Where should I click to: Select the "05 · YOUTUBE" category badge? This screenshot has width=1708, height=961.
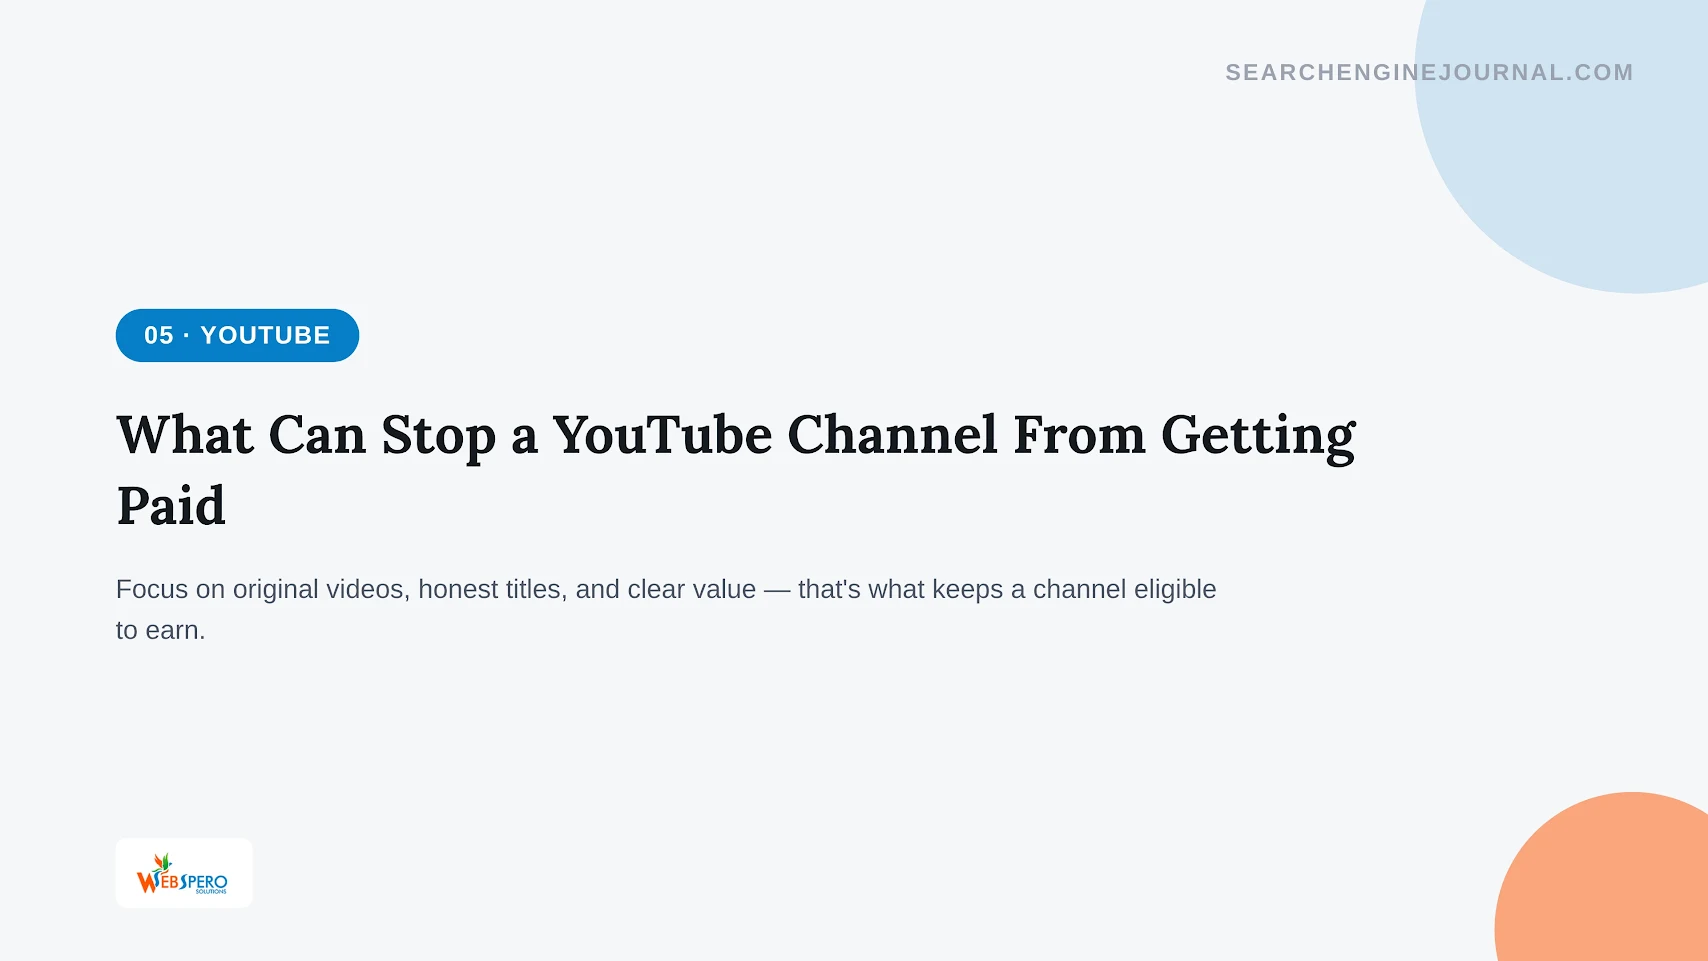(237, 335)
